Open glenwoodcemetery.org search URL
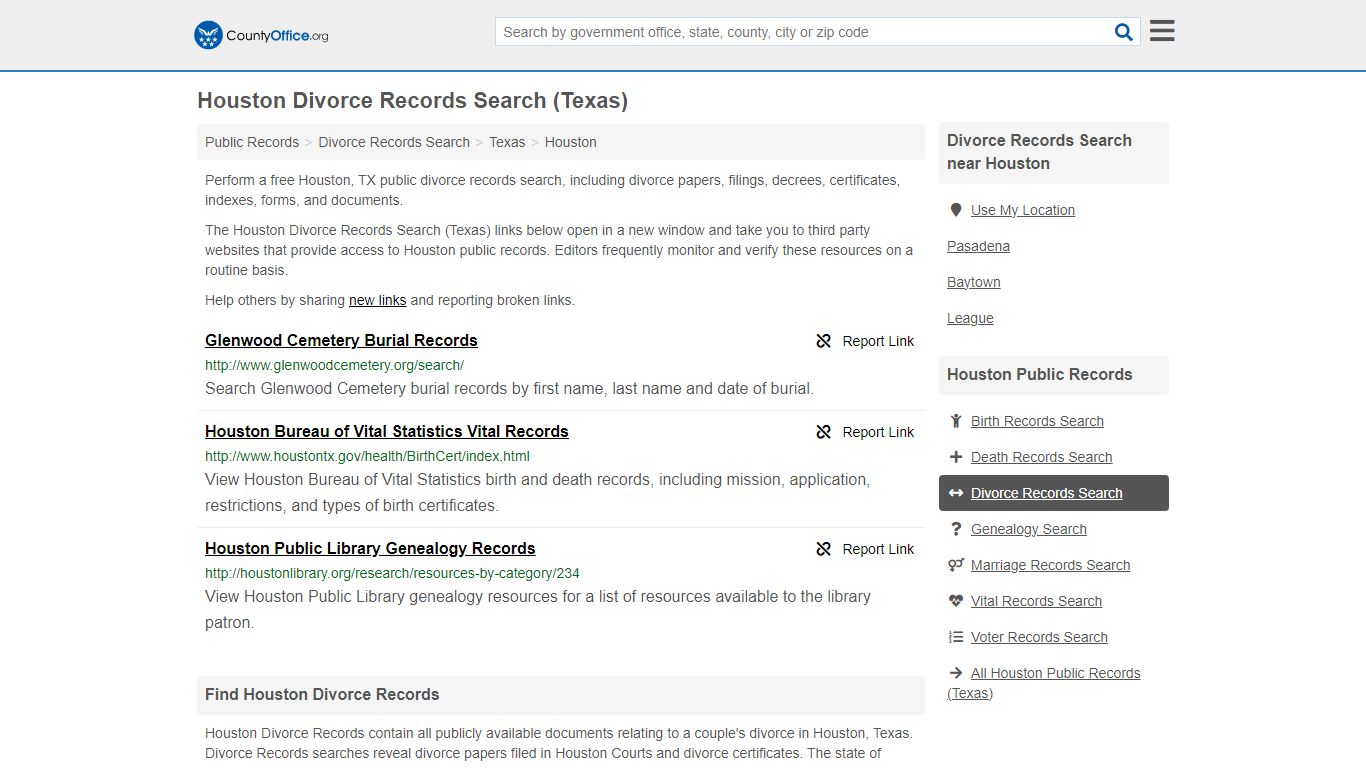The width and height of the screenshot is (1366, 768). [334, 365]
